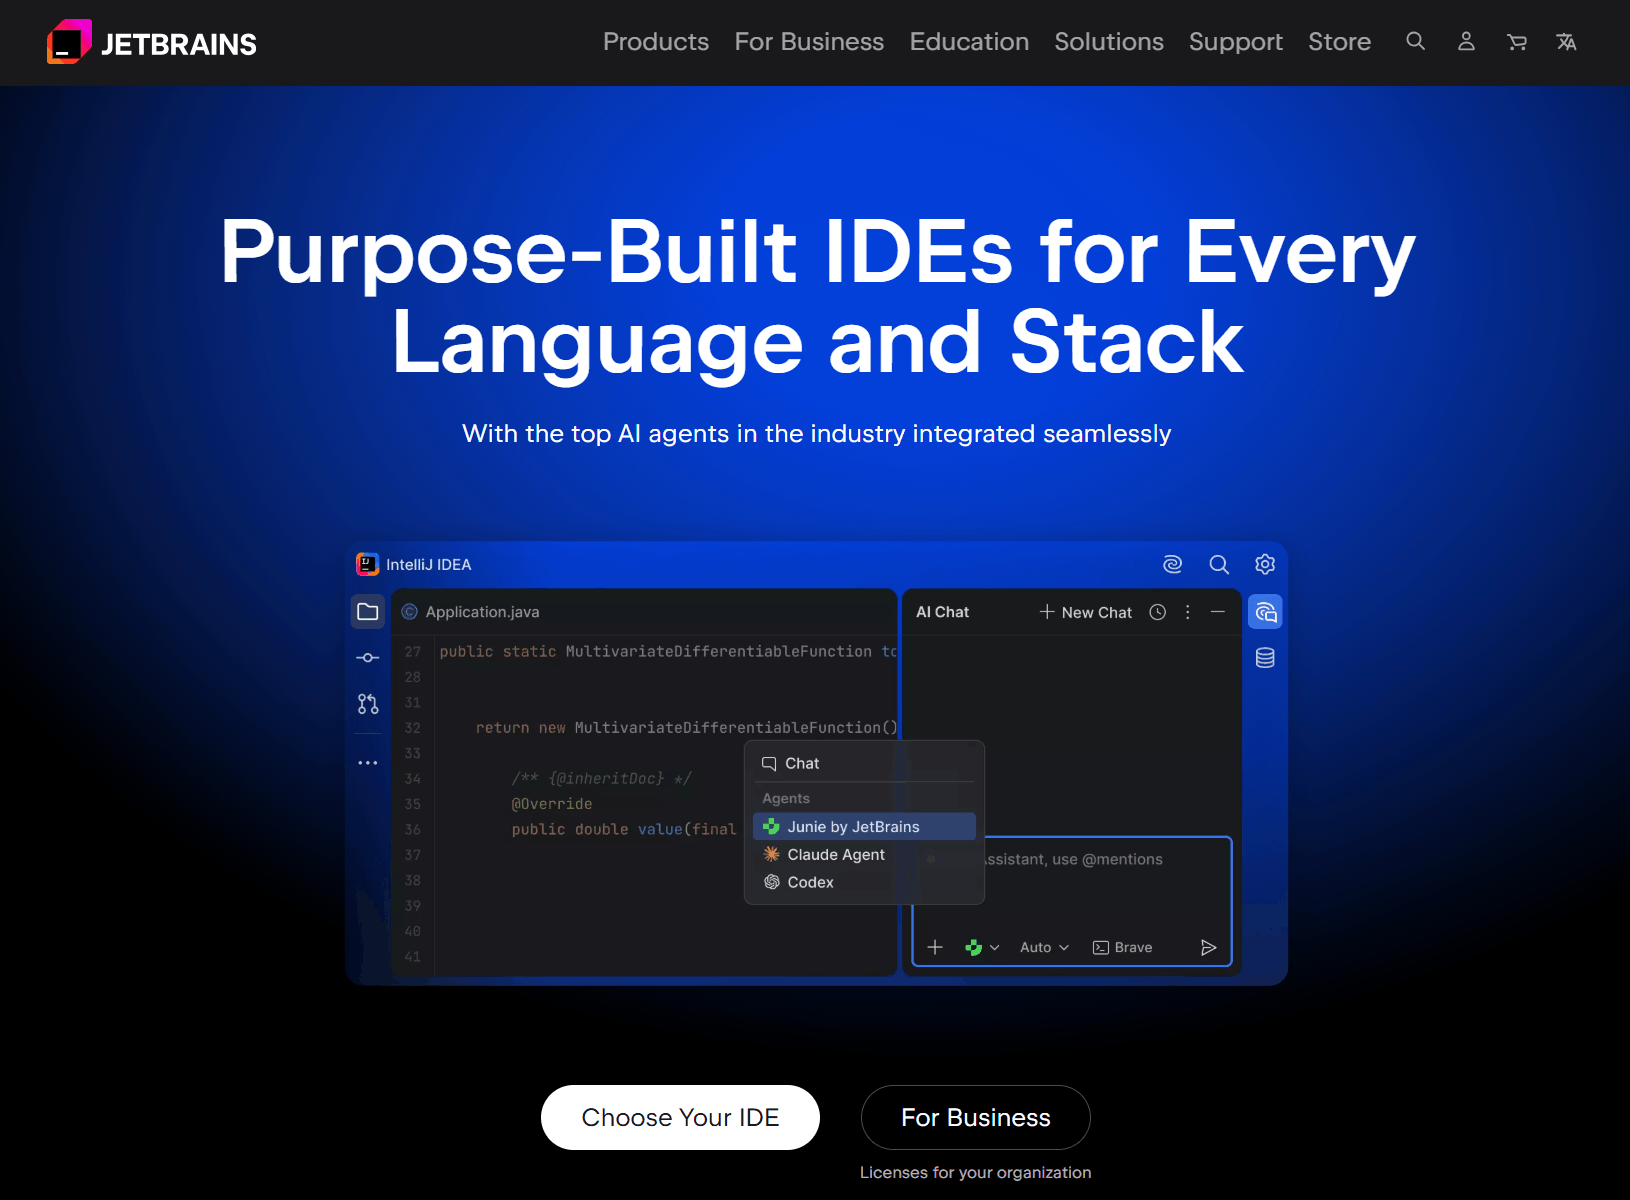Open the shopping cart on the JetBrains header
1630x1200 pixels.
pos(1516,42)
